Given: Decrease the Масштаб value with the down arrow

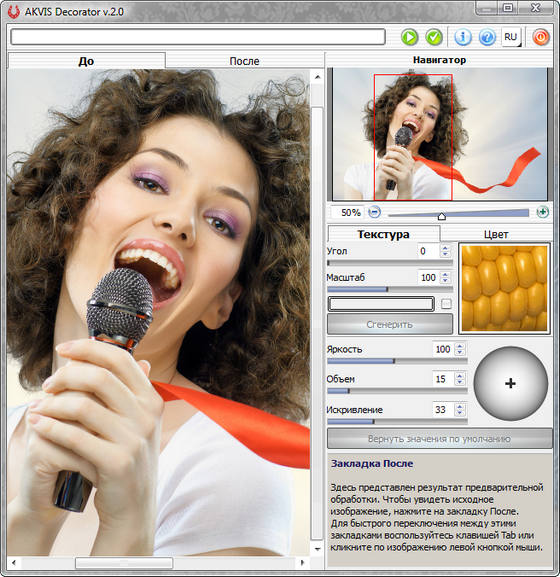Looking at the screenshot, I should coord(446,281).
